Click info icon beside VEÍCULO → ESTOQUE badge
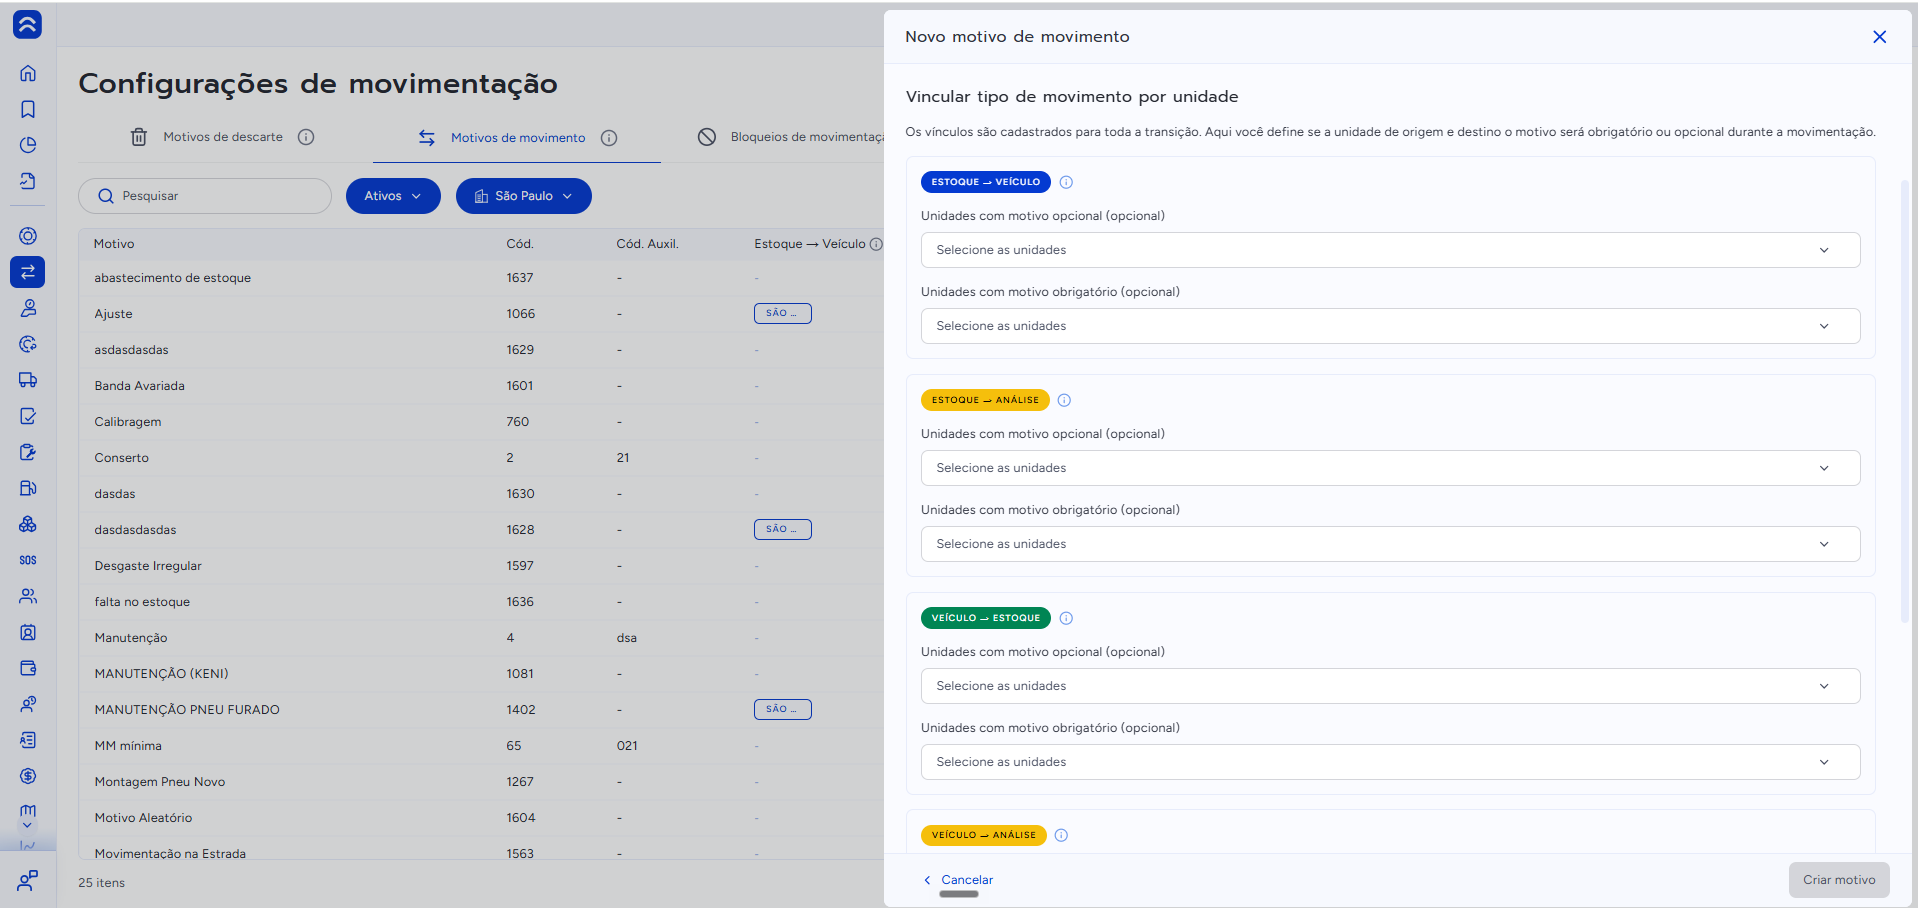 tap(1066, 618)
